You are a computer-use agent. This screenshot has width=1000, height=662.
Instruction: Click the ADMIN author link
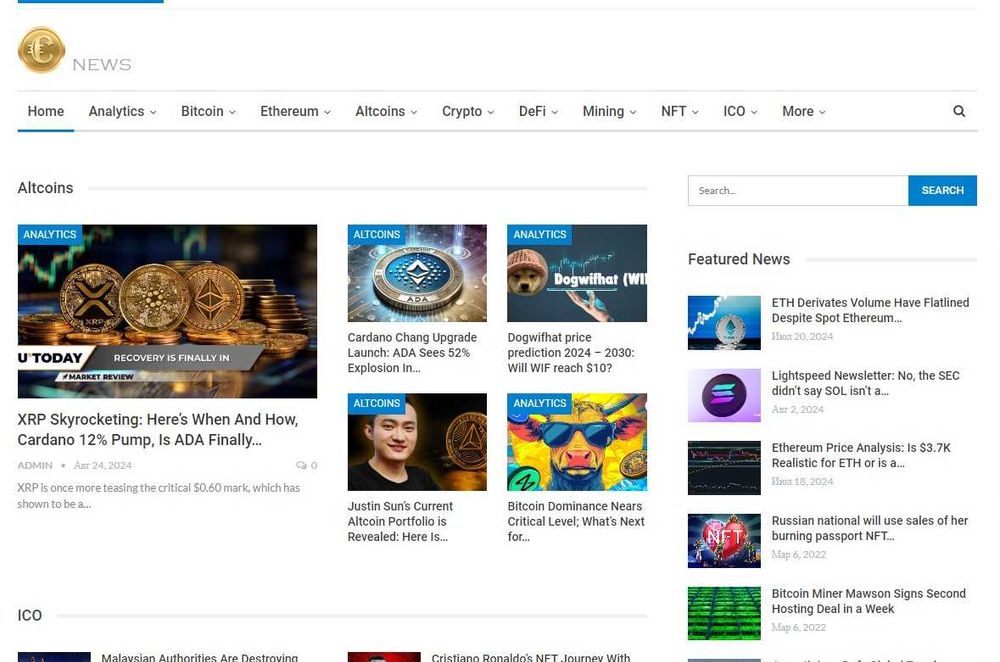(x=35, y=466)
